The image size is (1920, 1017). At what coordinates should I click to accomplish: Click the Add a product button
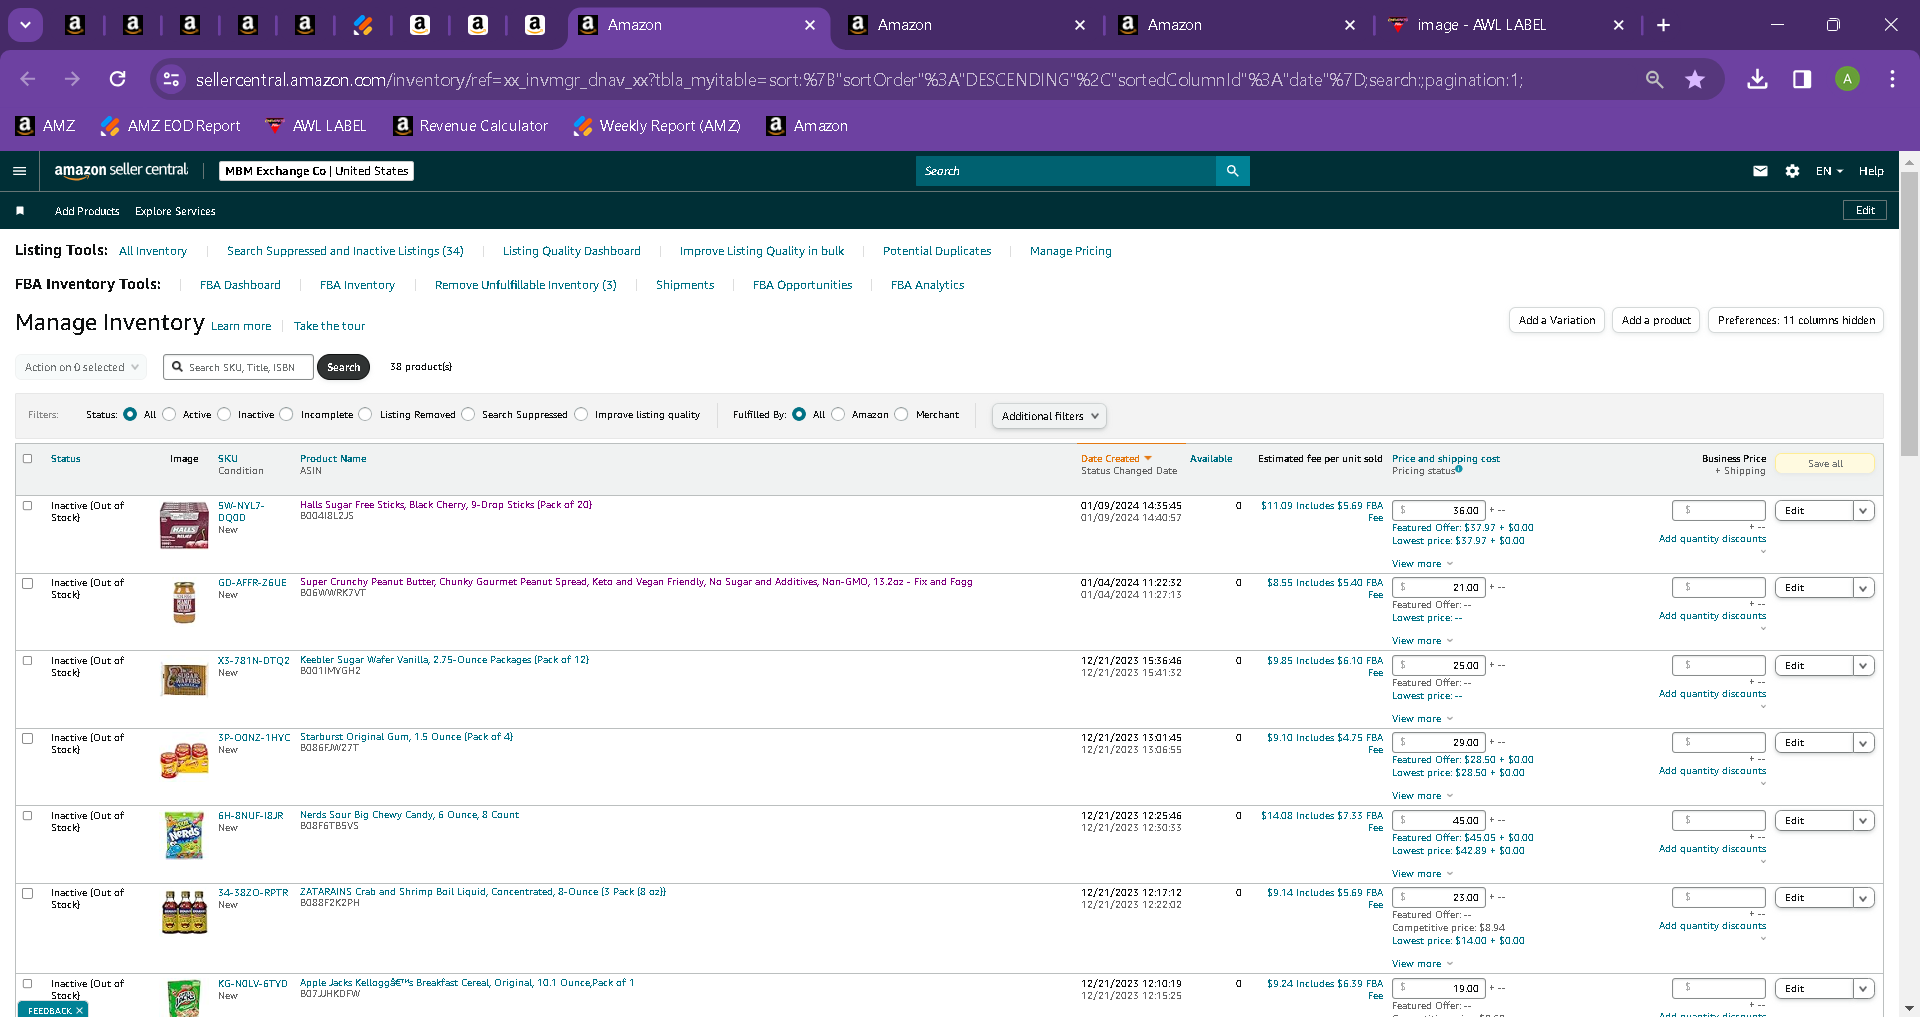(x=1656, y=320)
